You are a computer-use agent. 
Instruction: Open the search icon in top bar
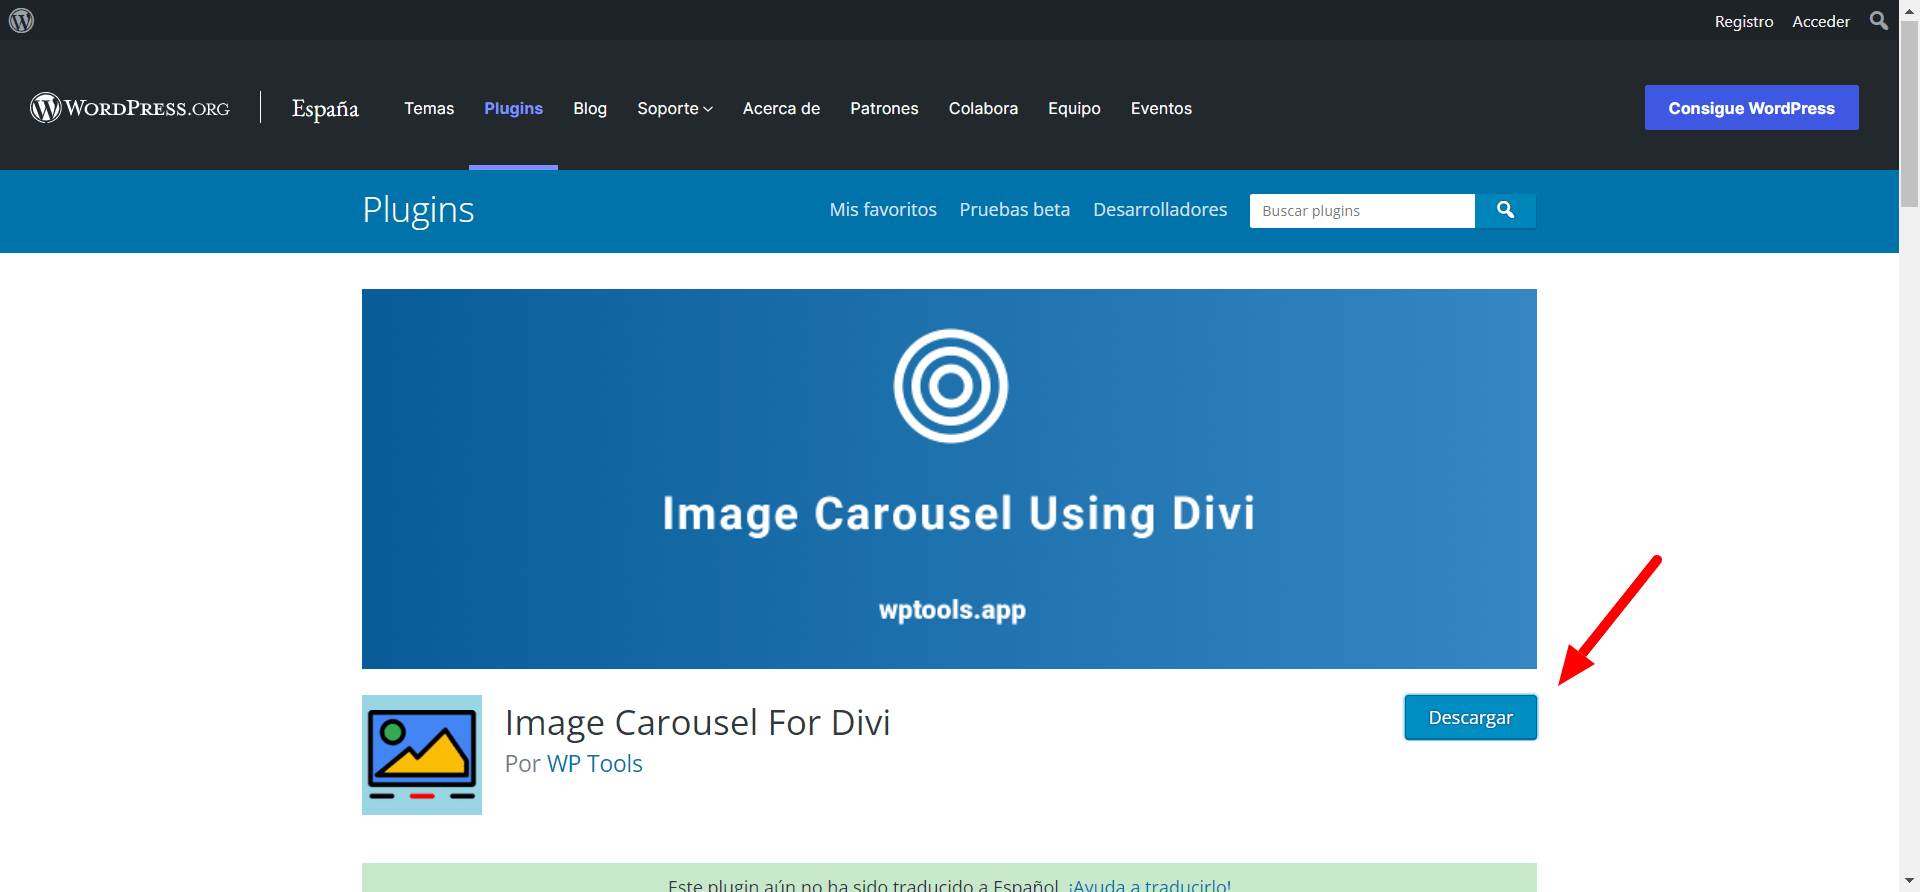point(1879,20)
